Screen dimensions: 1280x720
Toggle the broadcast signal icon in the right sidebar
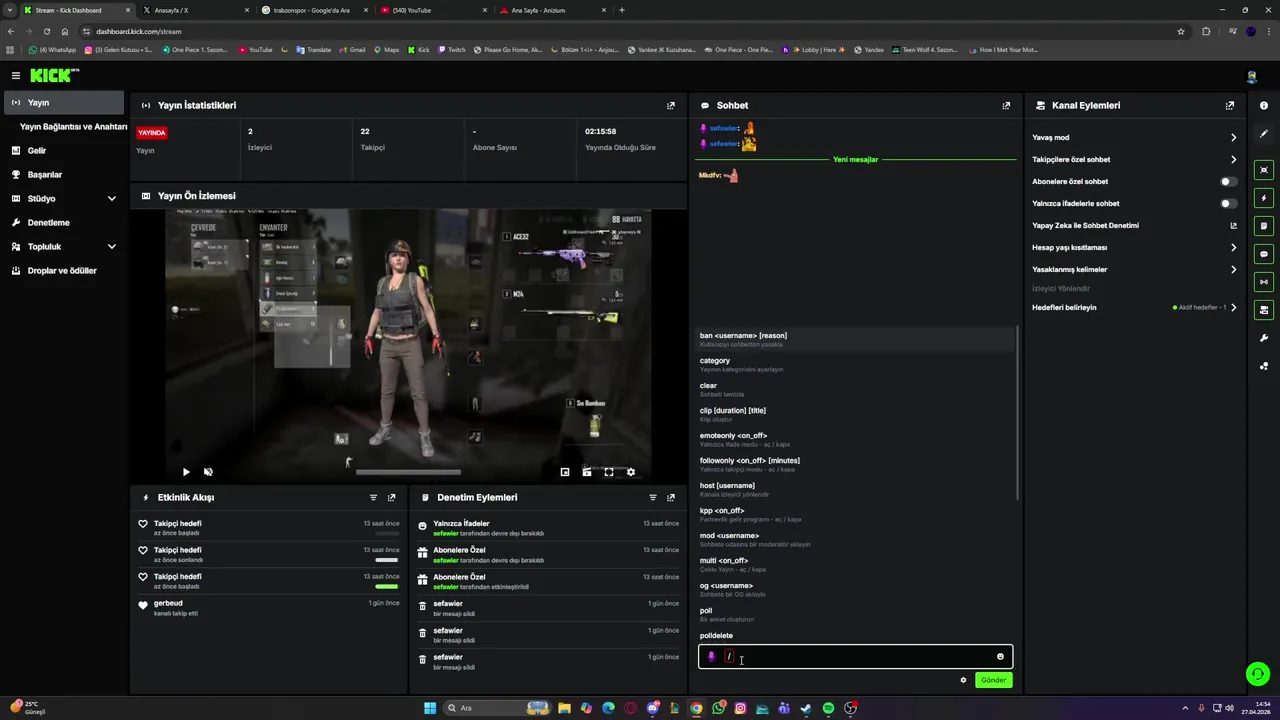click(x=1264, y=282)
